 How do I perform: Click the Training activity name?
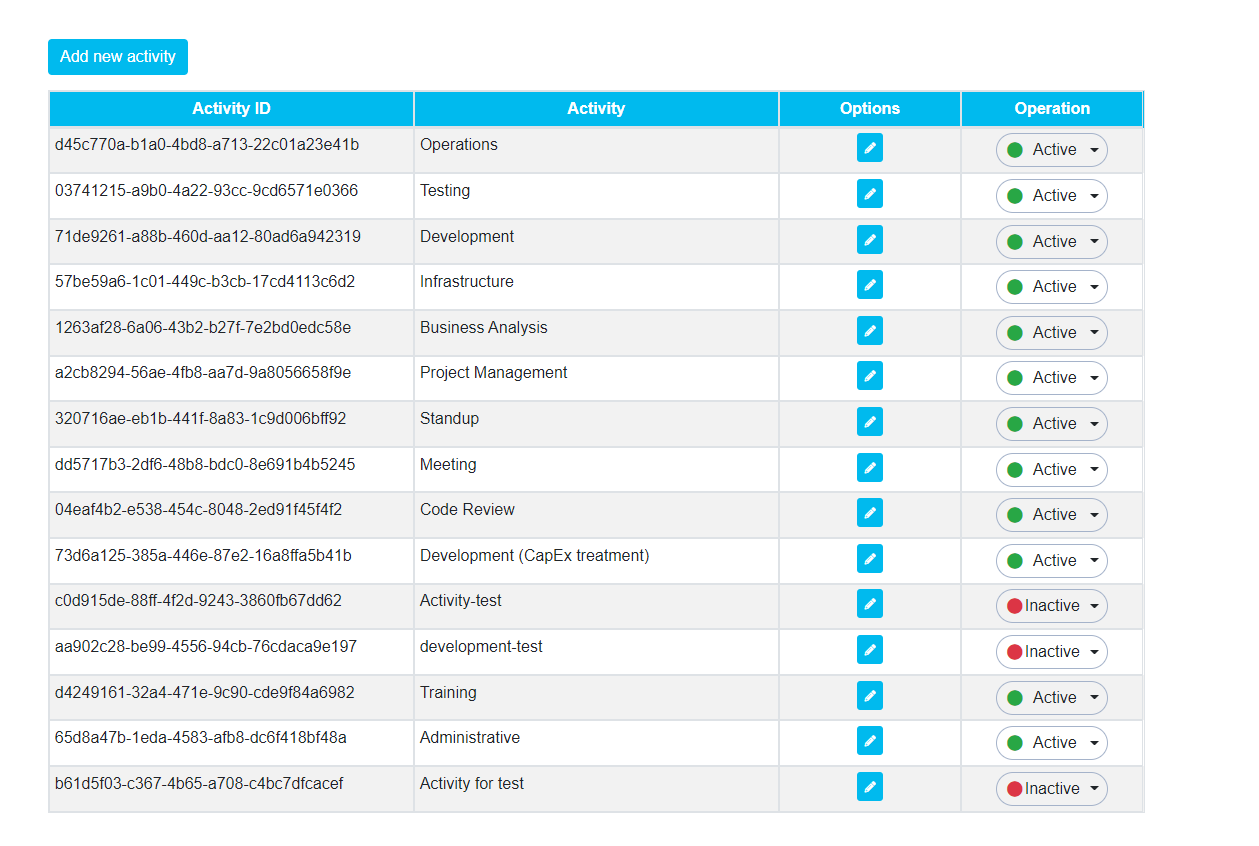(x=448, y=693)
